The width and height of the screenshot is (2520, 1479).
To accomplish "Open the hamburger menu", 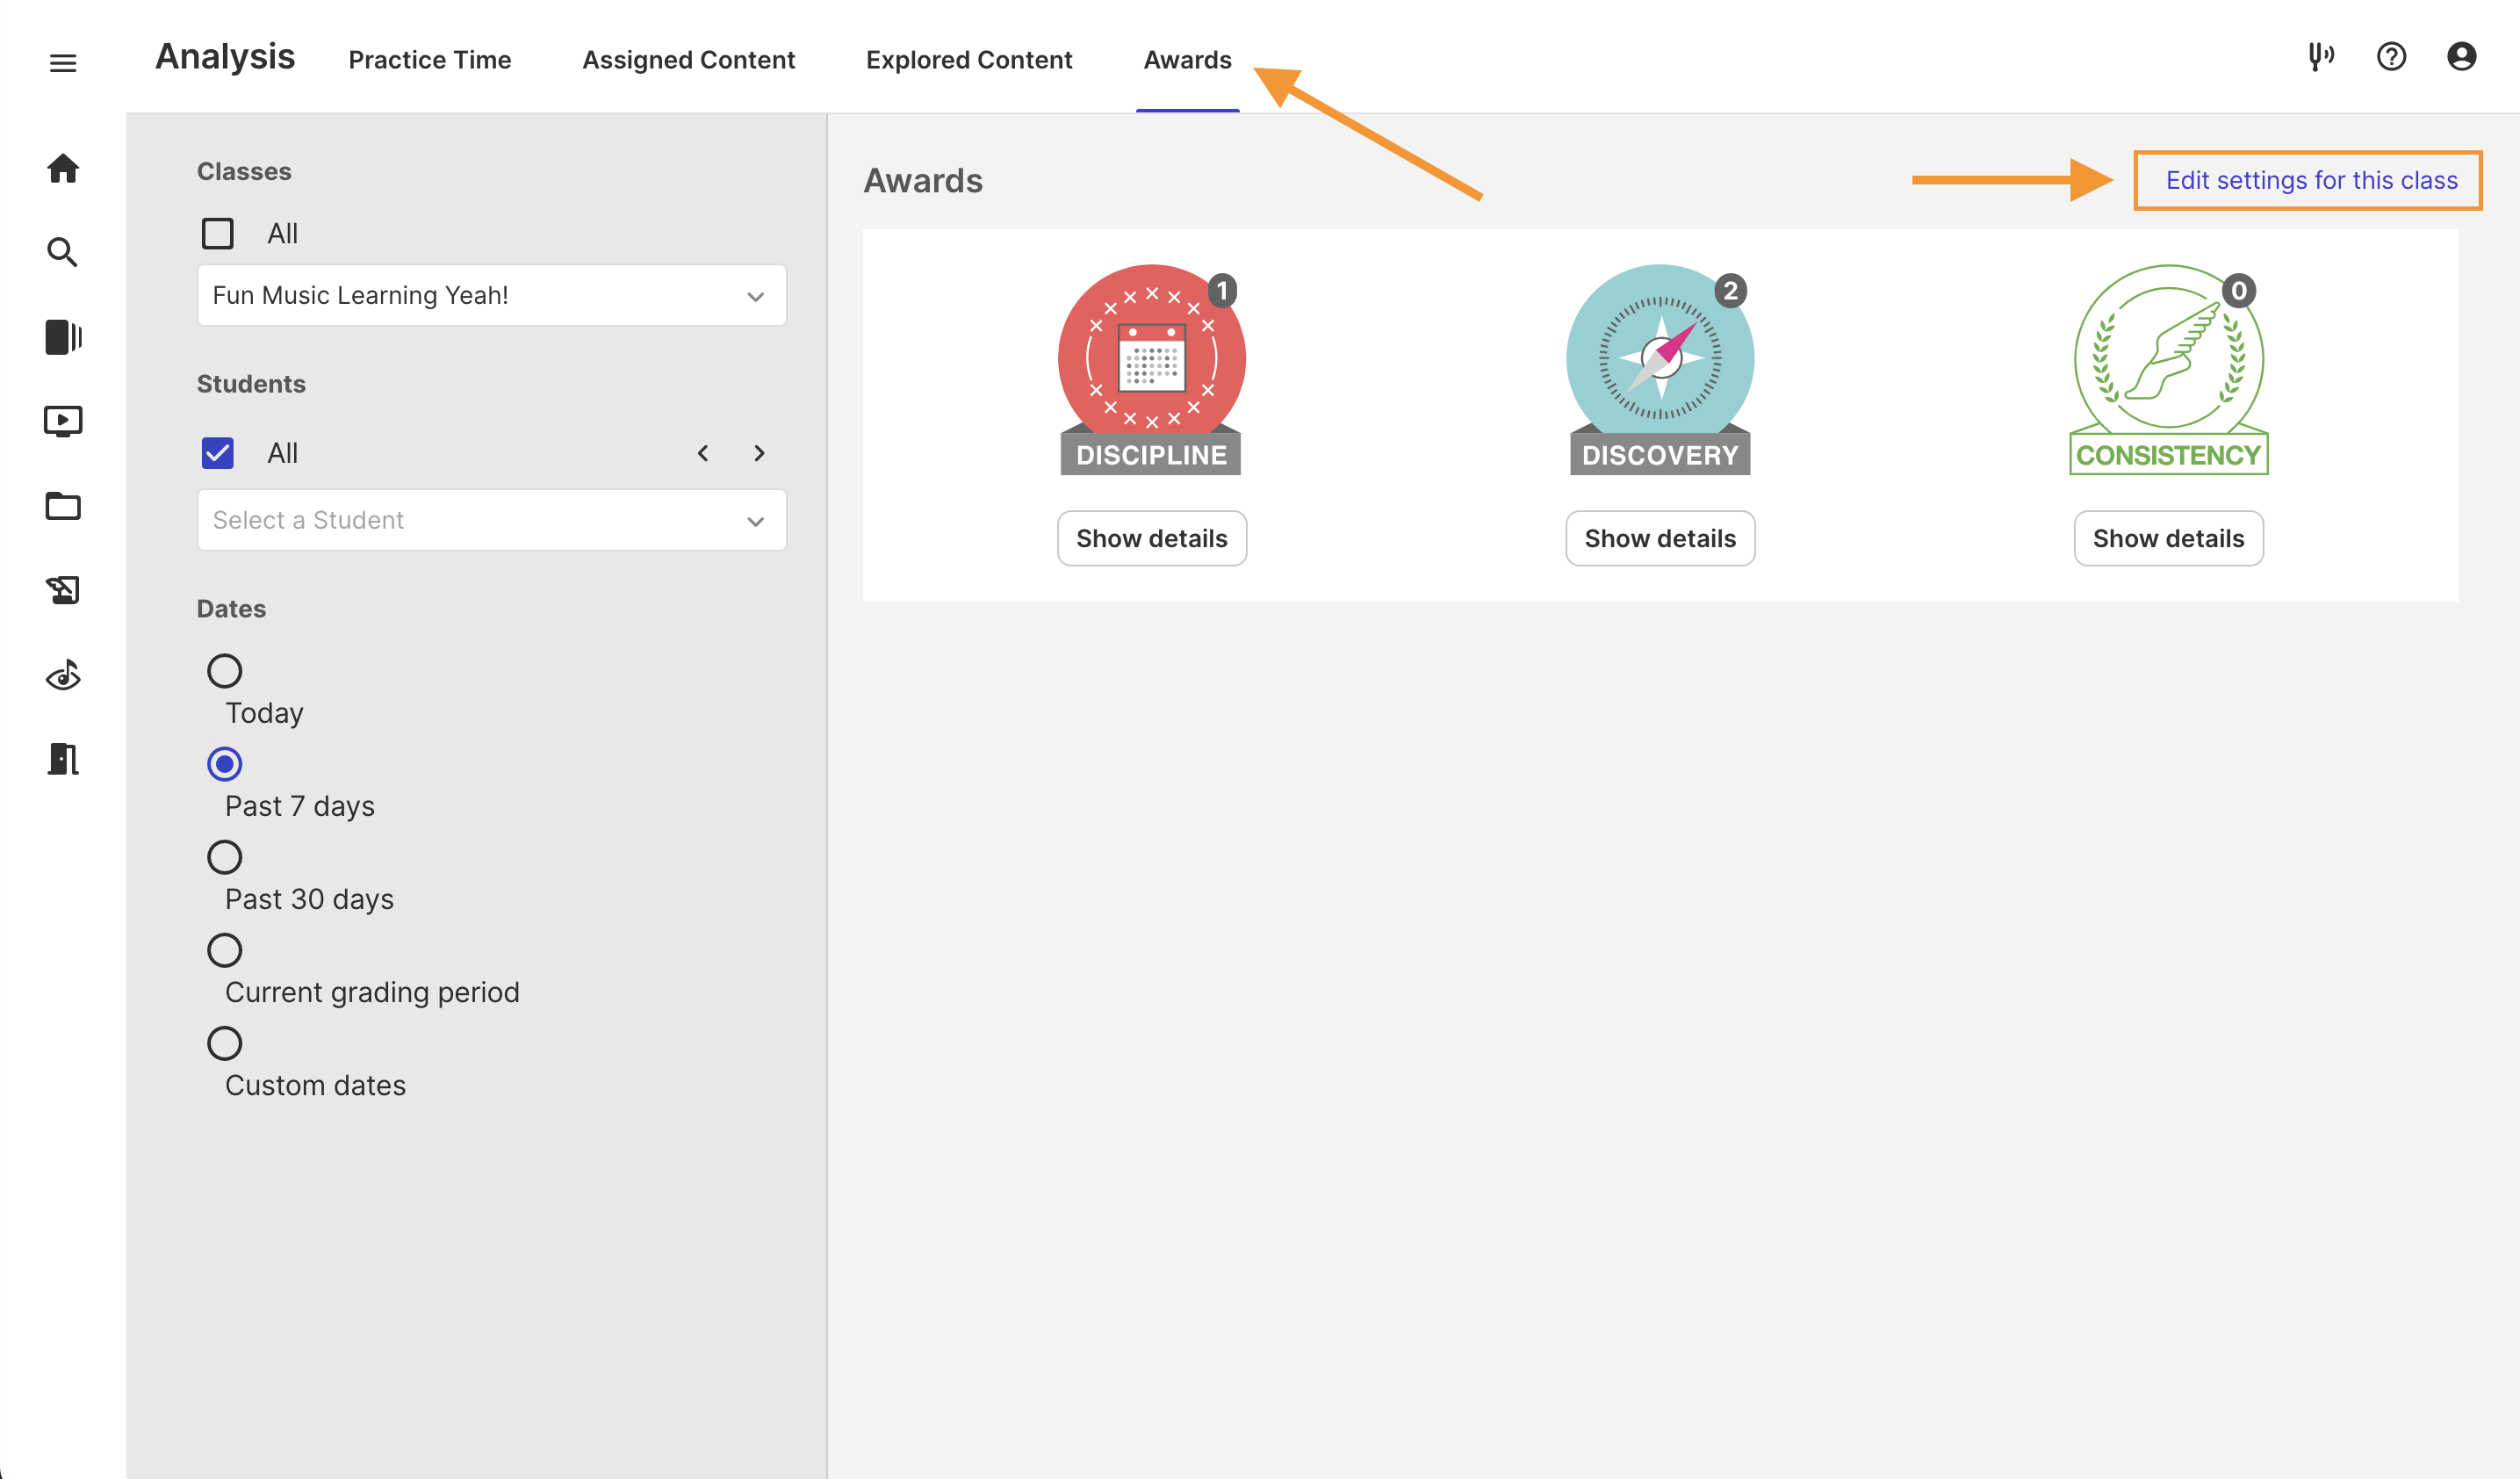I will pos(63,63).
